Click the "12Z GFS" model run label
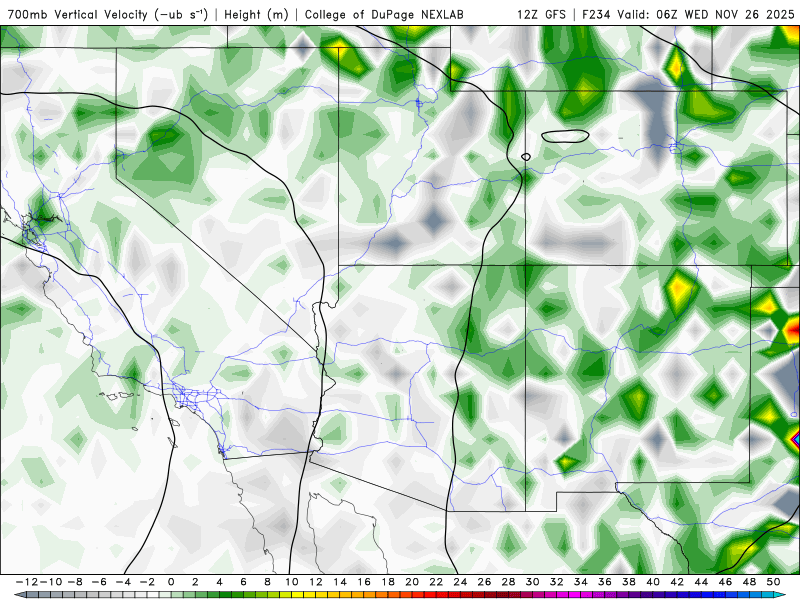Viewport: 800px width, 600px height. pos(541,15)
